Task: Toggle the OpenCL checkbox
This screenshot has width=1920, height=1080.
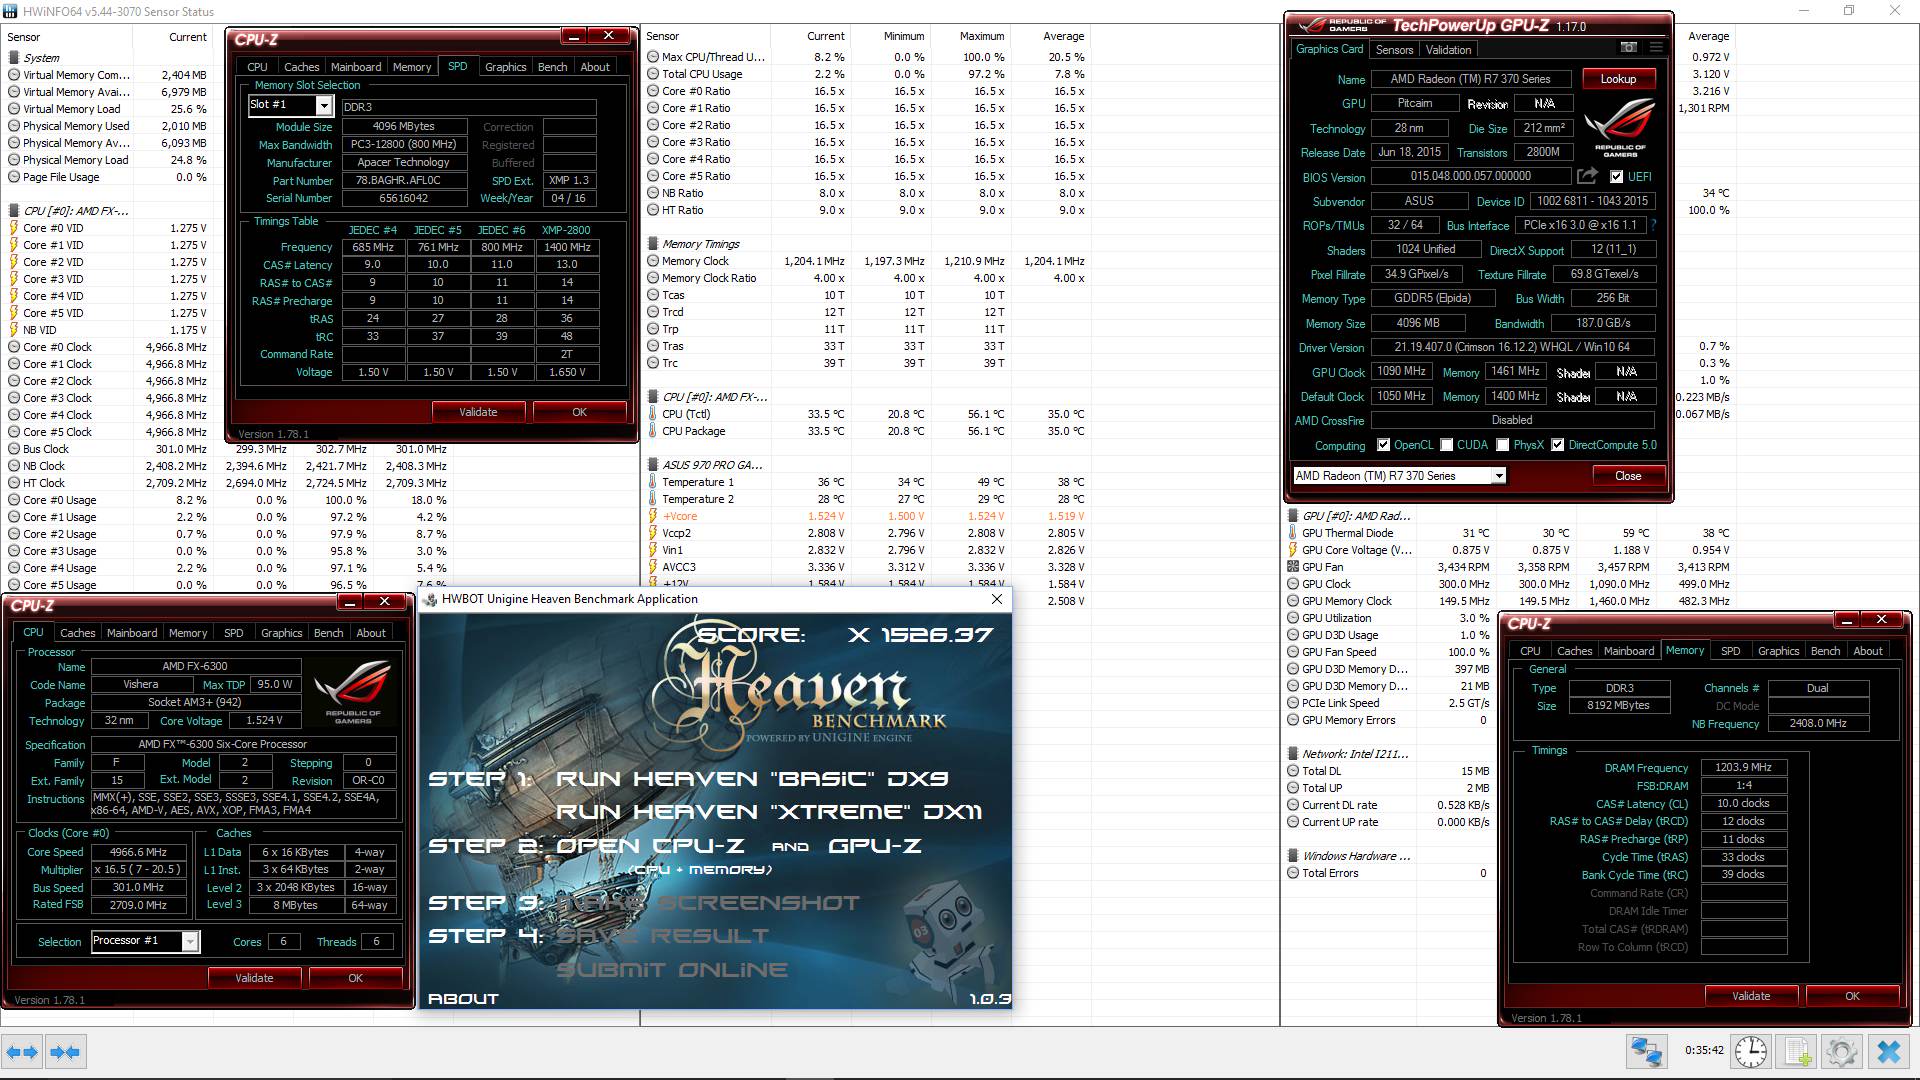Action: [x=1383, y=445]
